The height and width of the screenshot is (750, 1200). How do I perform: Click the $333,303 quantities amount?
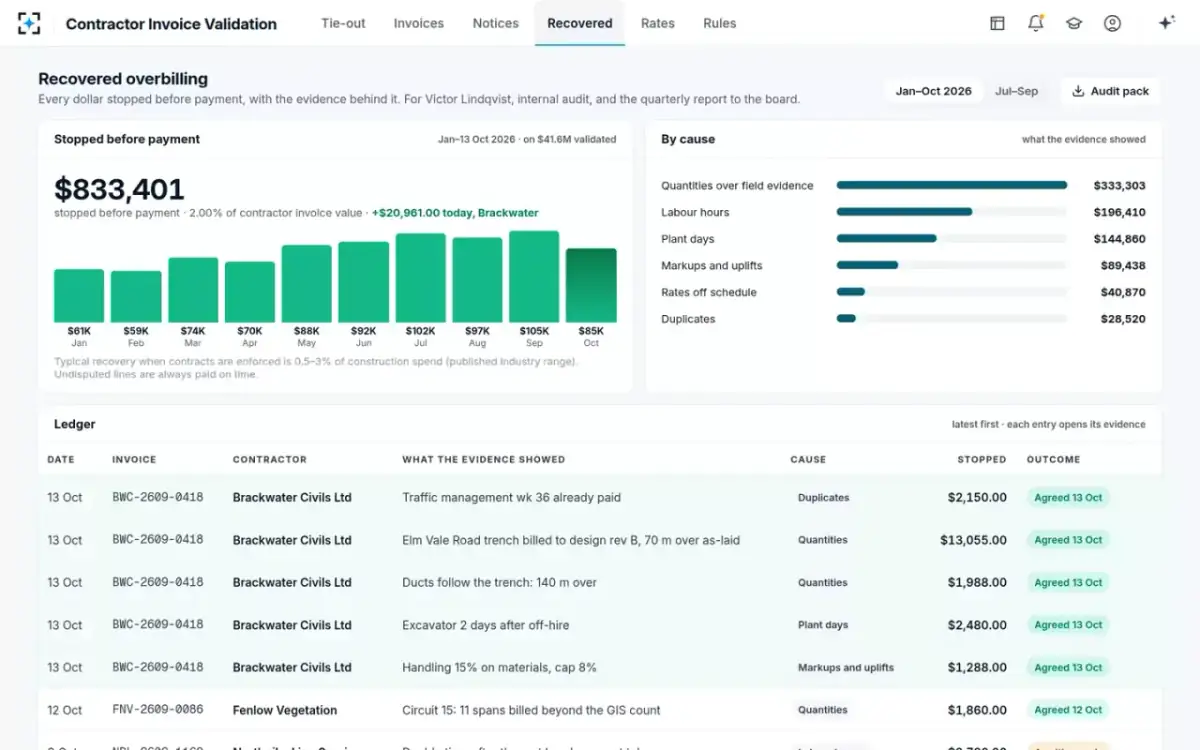click(x=1119, y=186)
